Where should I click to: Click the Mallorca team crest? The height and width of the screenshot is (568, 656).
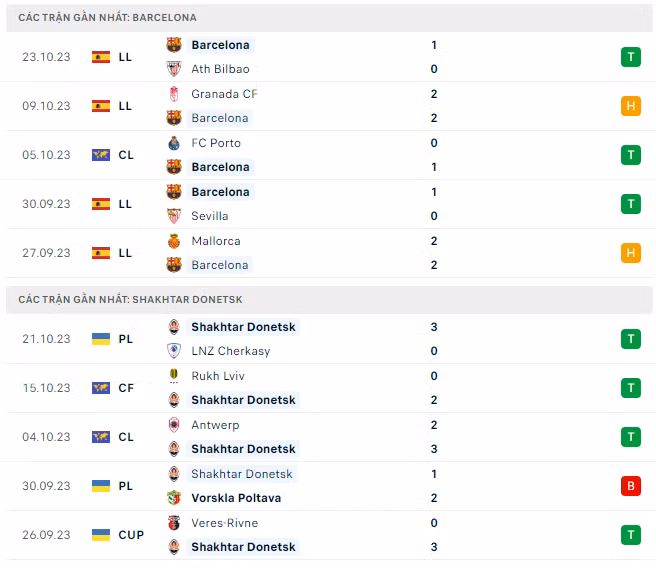point(174,241)
